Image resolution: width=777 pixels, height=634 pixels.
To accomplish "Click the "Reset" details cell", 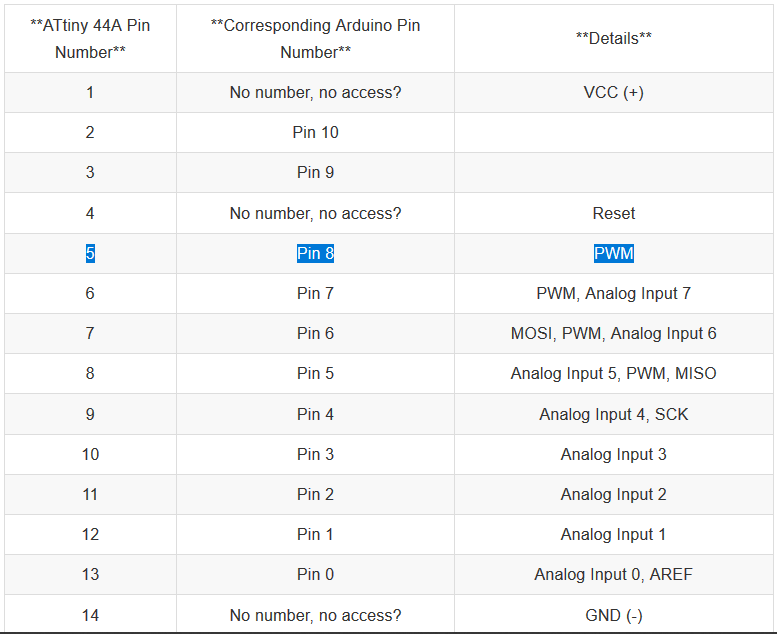I will tap(613, 213).
